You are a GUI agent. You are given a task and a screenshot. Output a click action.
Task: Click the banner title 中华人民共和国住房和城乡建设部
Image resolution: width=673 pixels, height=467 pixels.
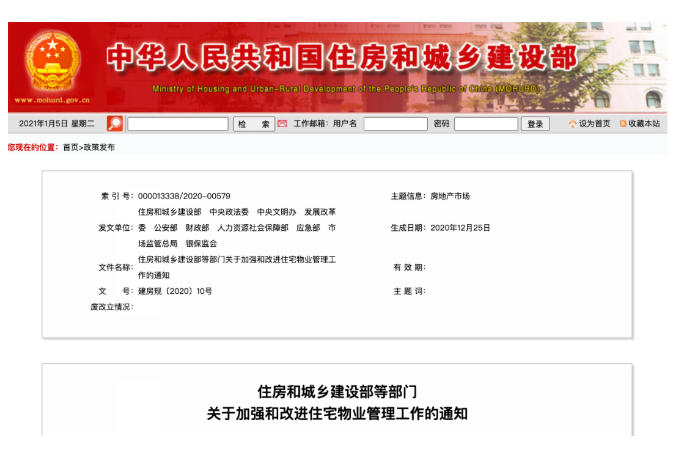point(342,57)
